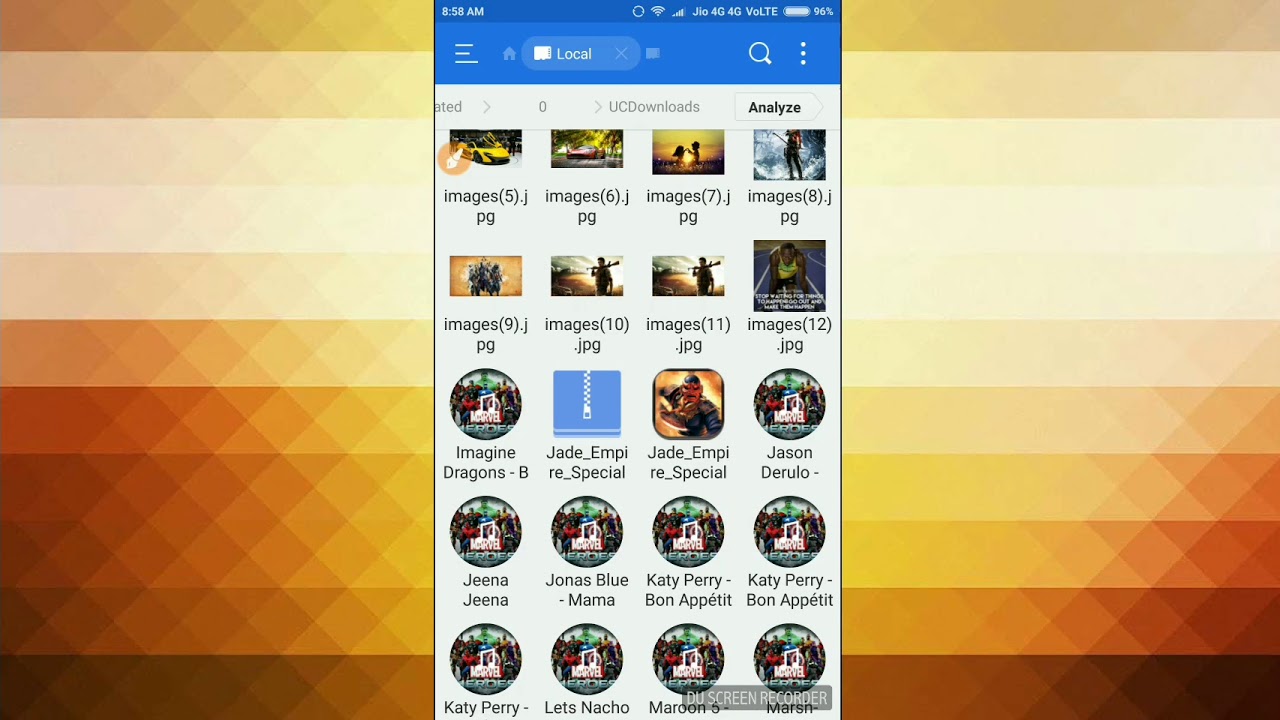
Task: Click the 'Jeena Jeena' file name
Action: [486, 590]
